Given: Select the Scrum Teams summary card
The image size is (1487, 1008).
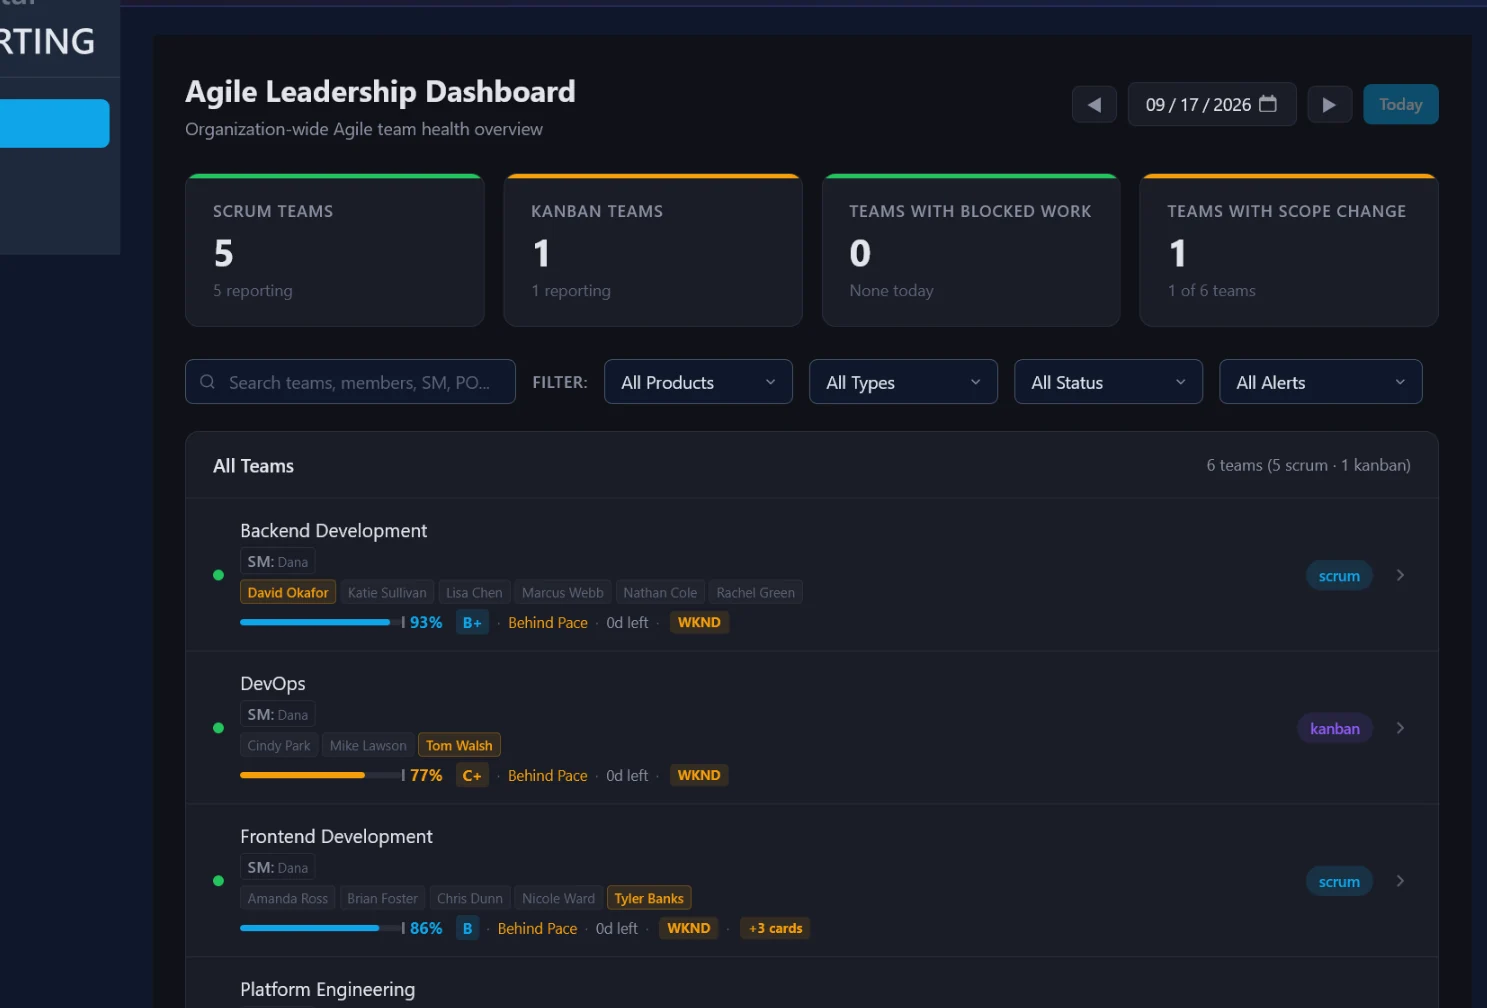Looking at the screenshot, I should click(335, 250).
